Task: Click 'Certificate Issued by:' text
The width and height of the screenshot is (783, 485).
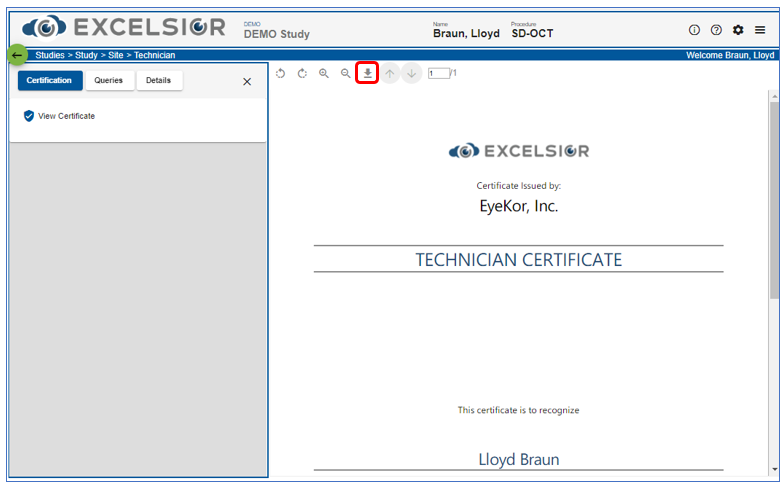Action: 519,186
